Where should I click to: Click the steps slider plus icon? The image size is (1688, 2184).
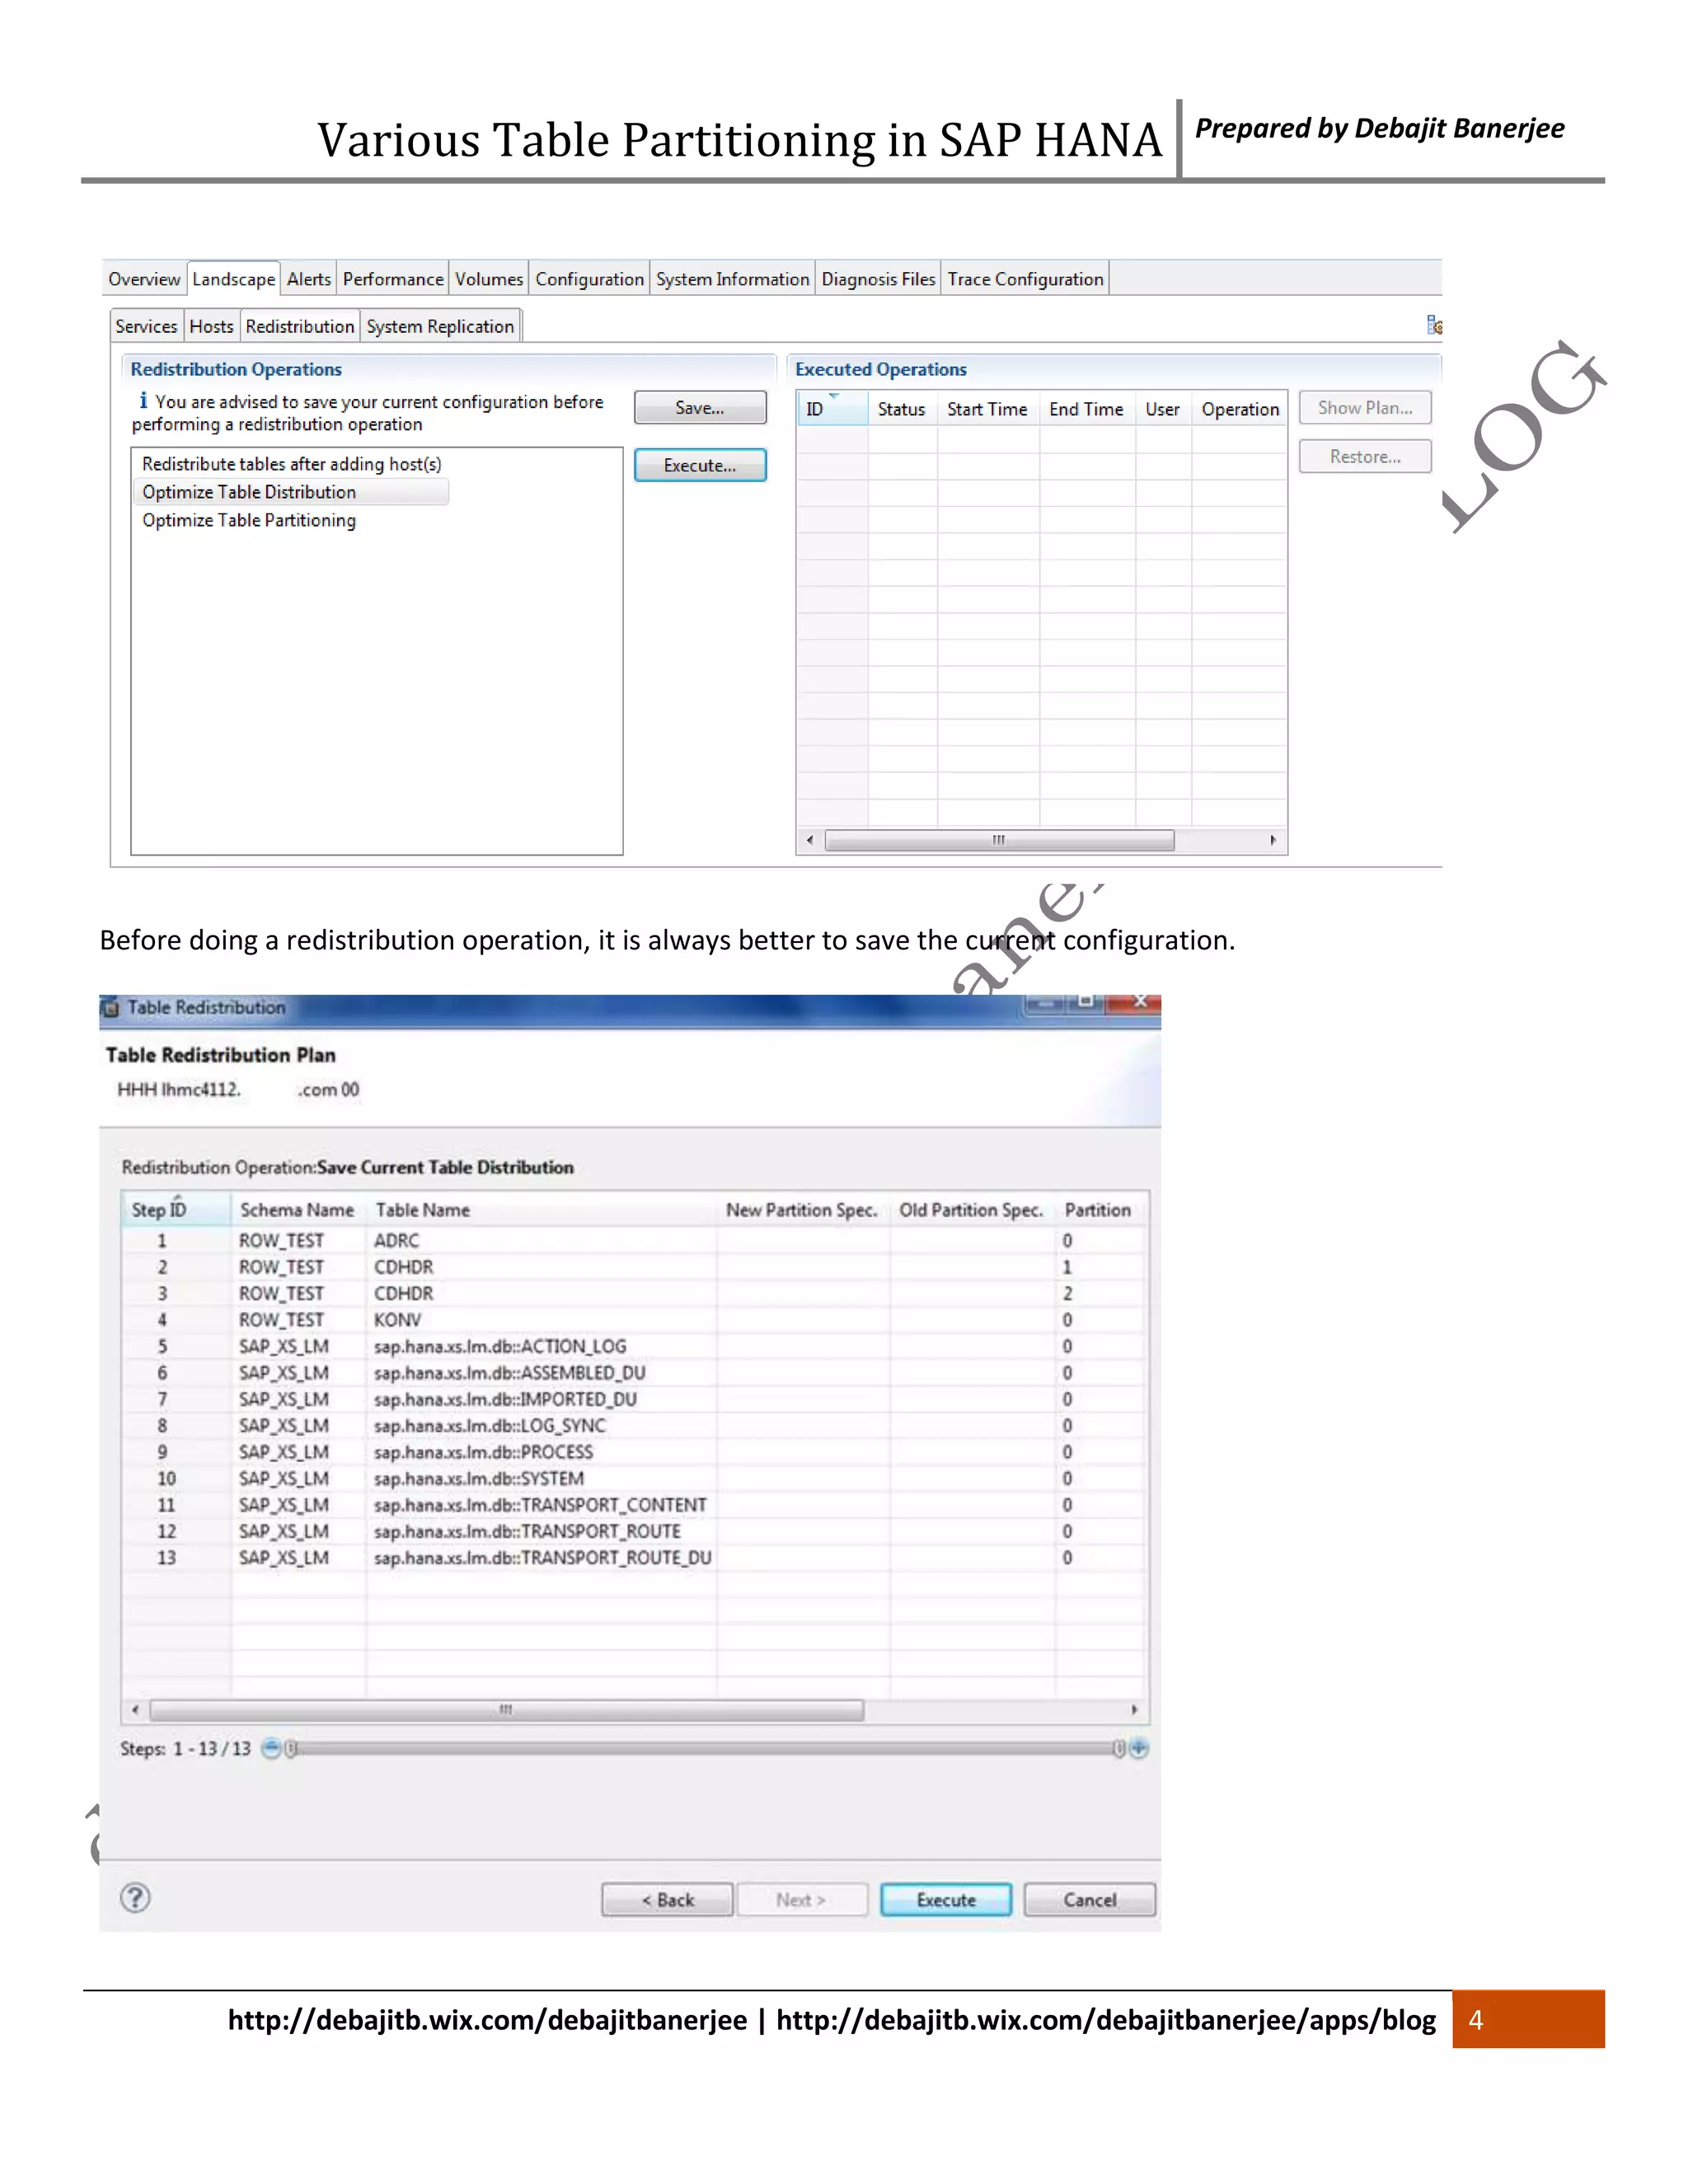tap(1139, 1748)
